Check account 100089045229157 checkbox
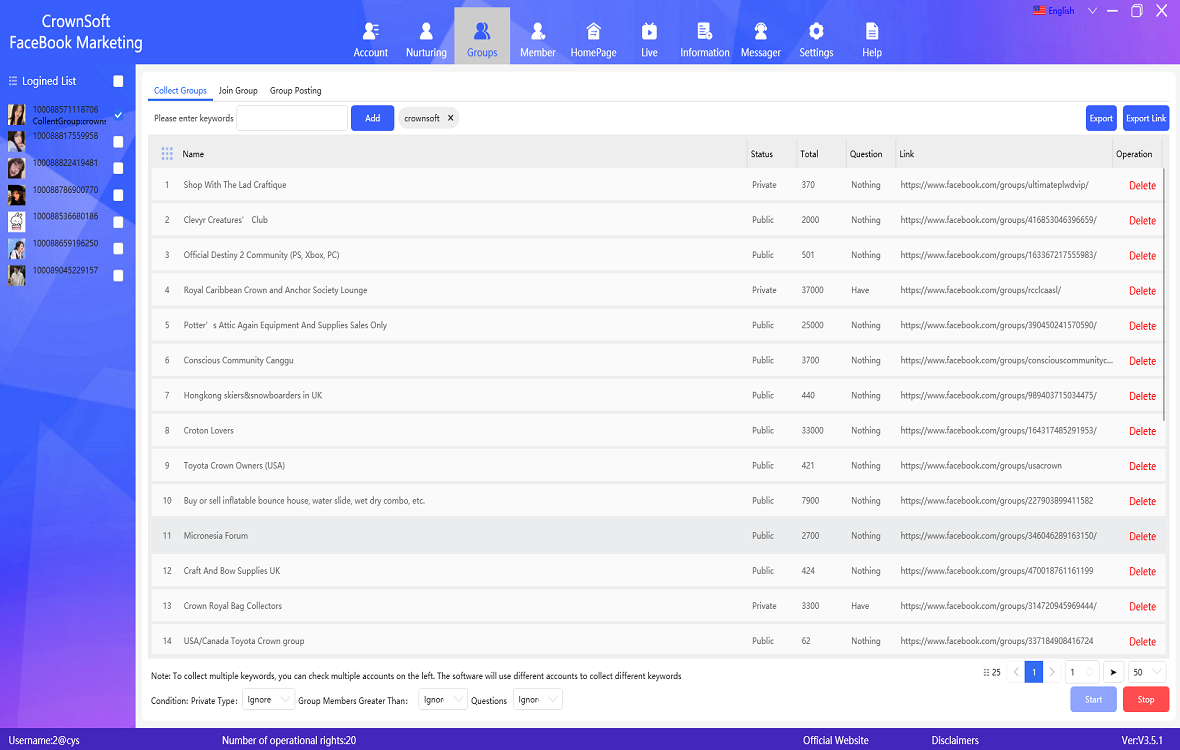Image resolution: width=1180 pixels, height=750 pixels. 118,276
